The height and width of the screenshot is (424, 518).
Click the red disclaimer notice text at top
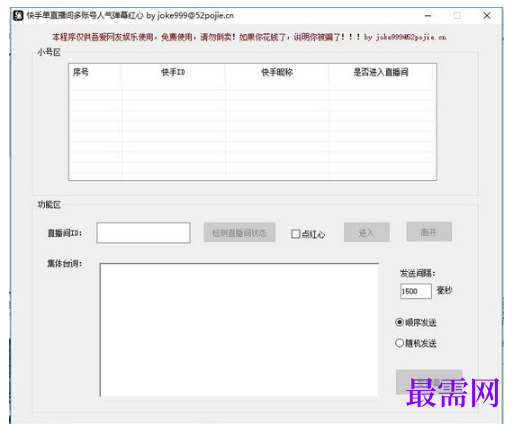249,37
